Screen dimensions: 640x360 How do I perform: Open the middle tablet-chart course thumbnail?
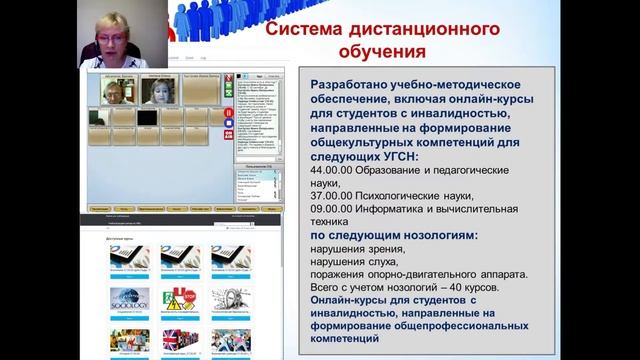coord(180,256)
